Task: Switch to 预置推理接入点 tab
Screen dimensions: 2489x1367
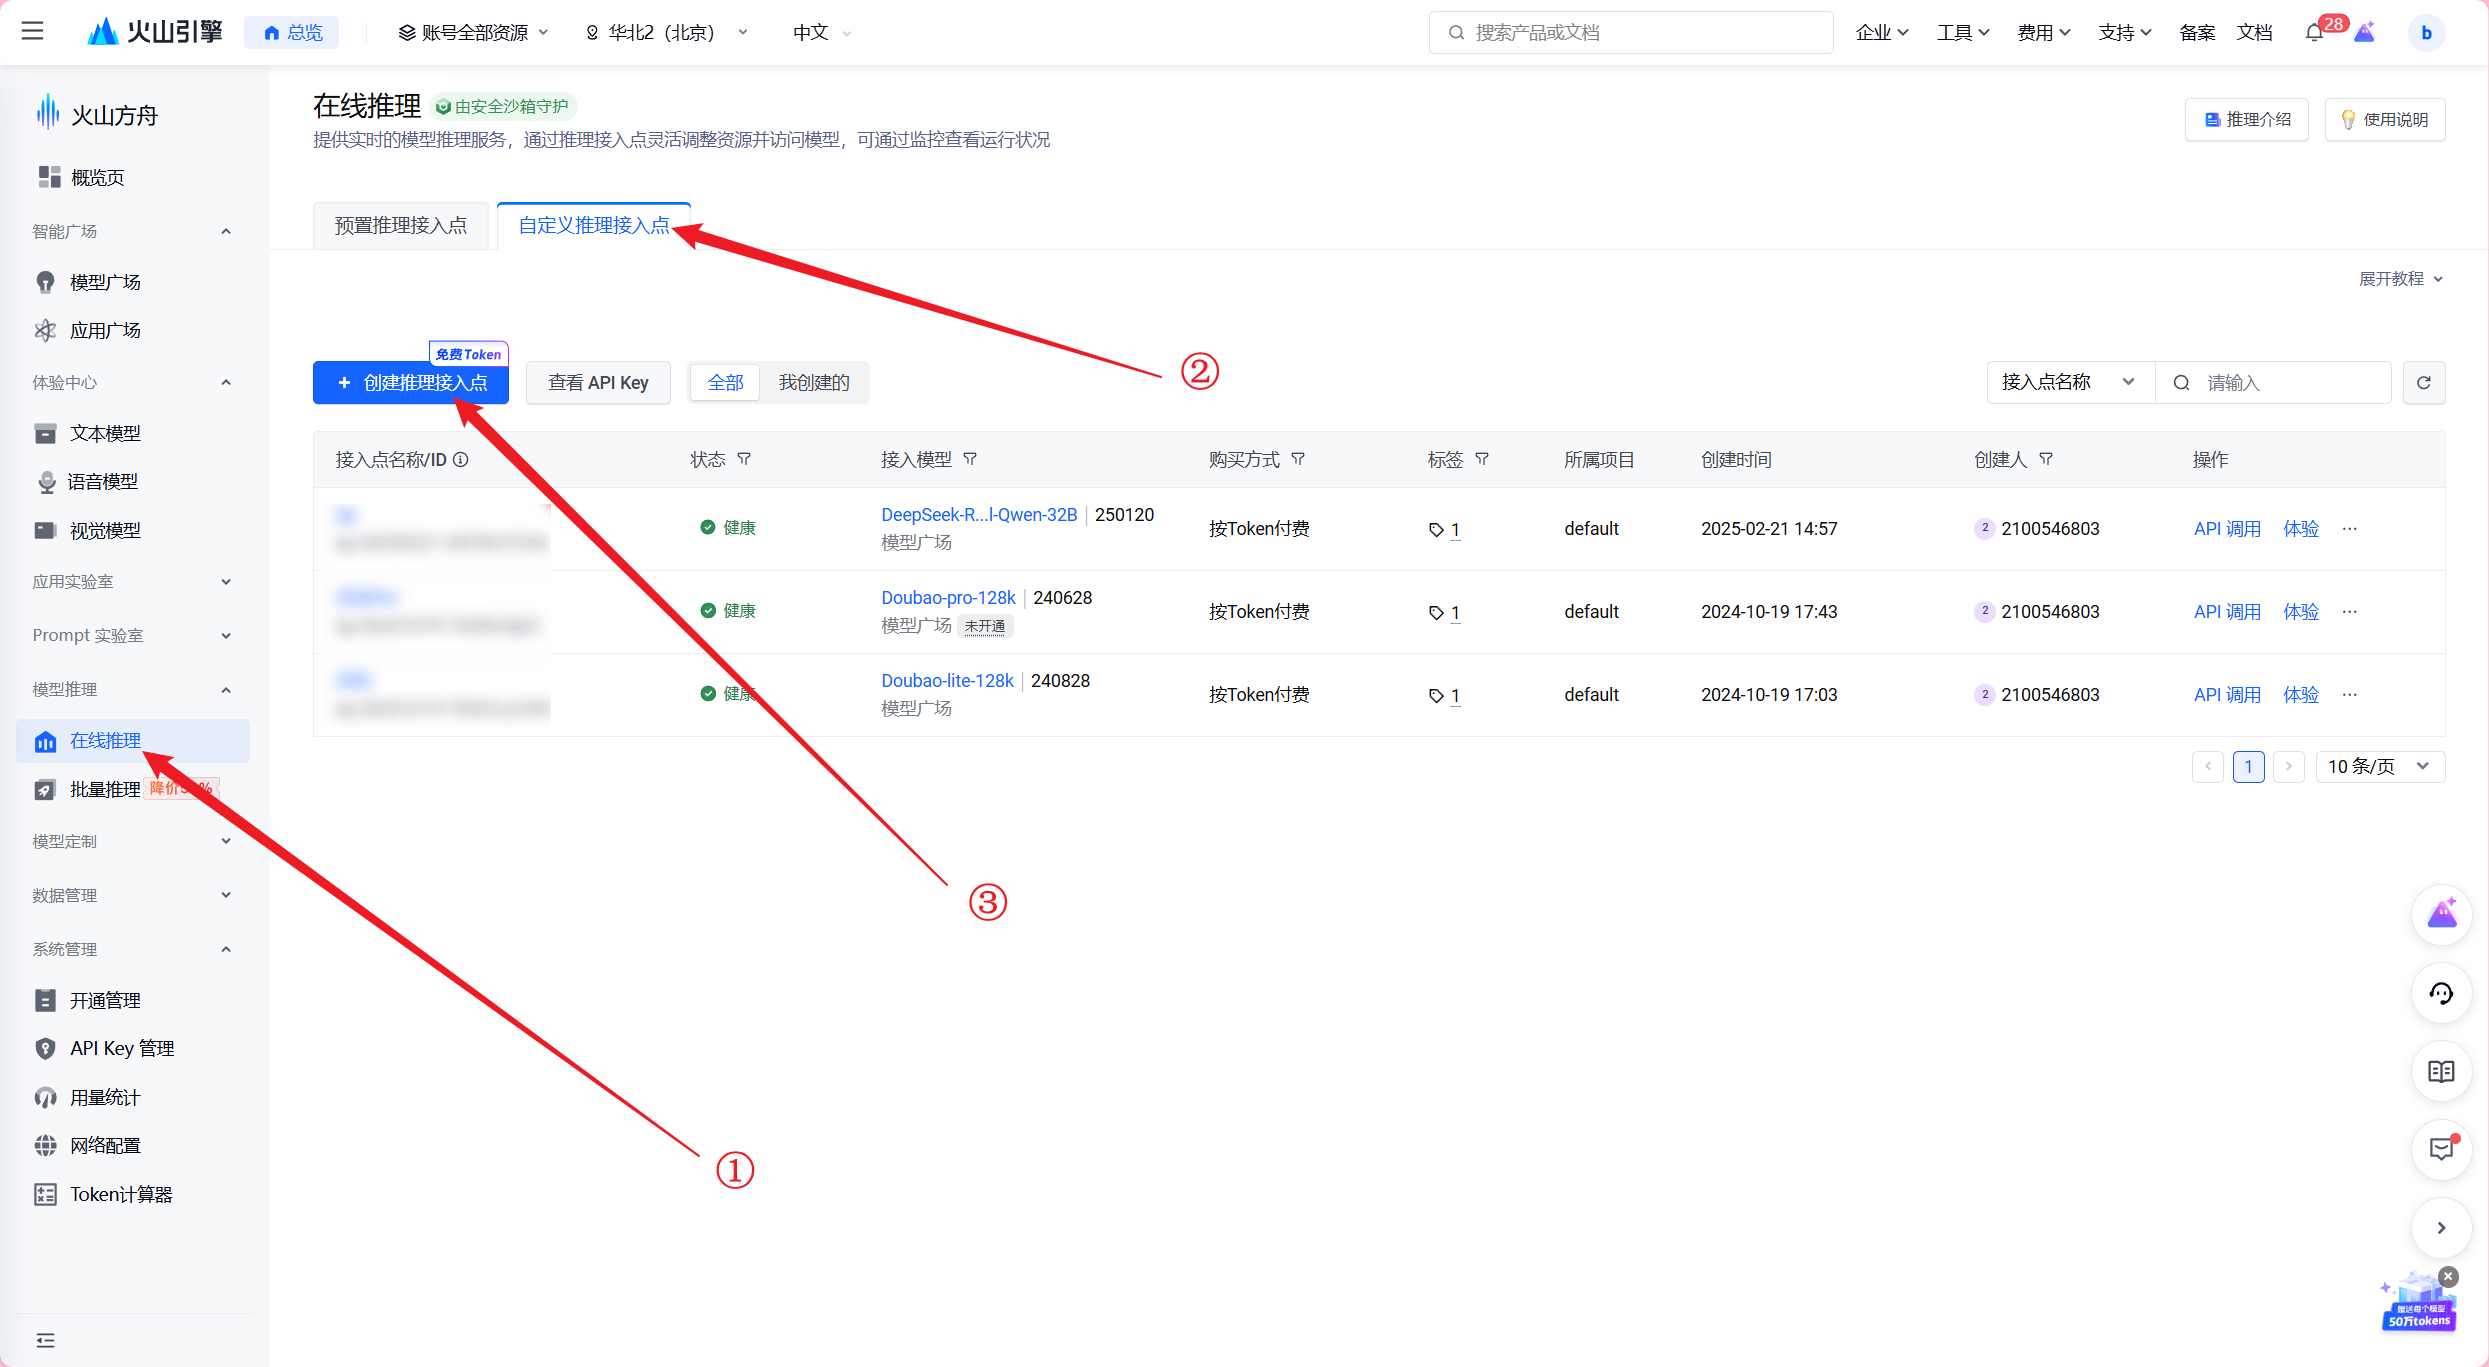Action: click(x=400, y=225)
